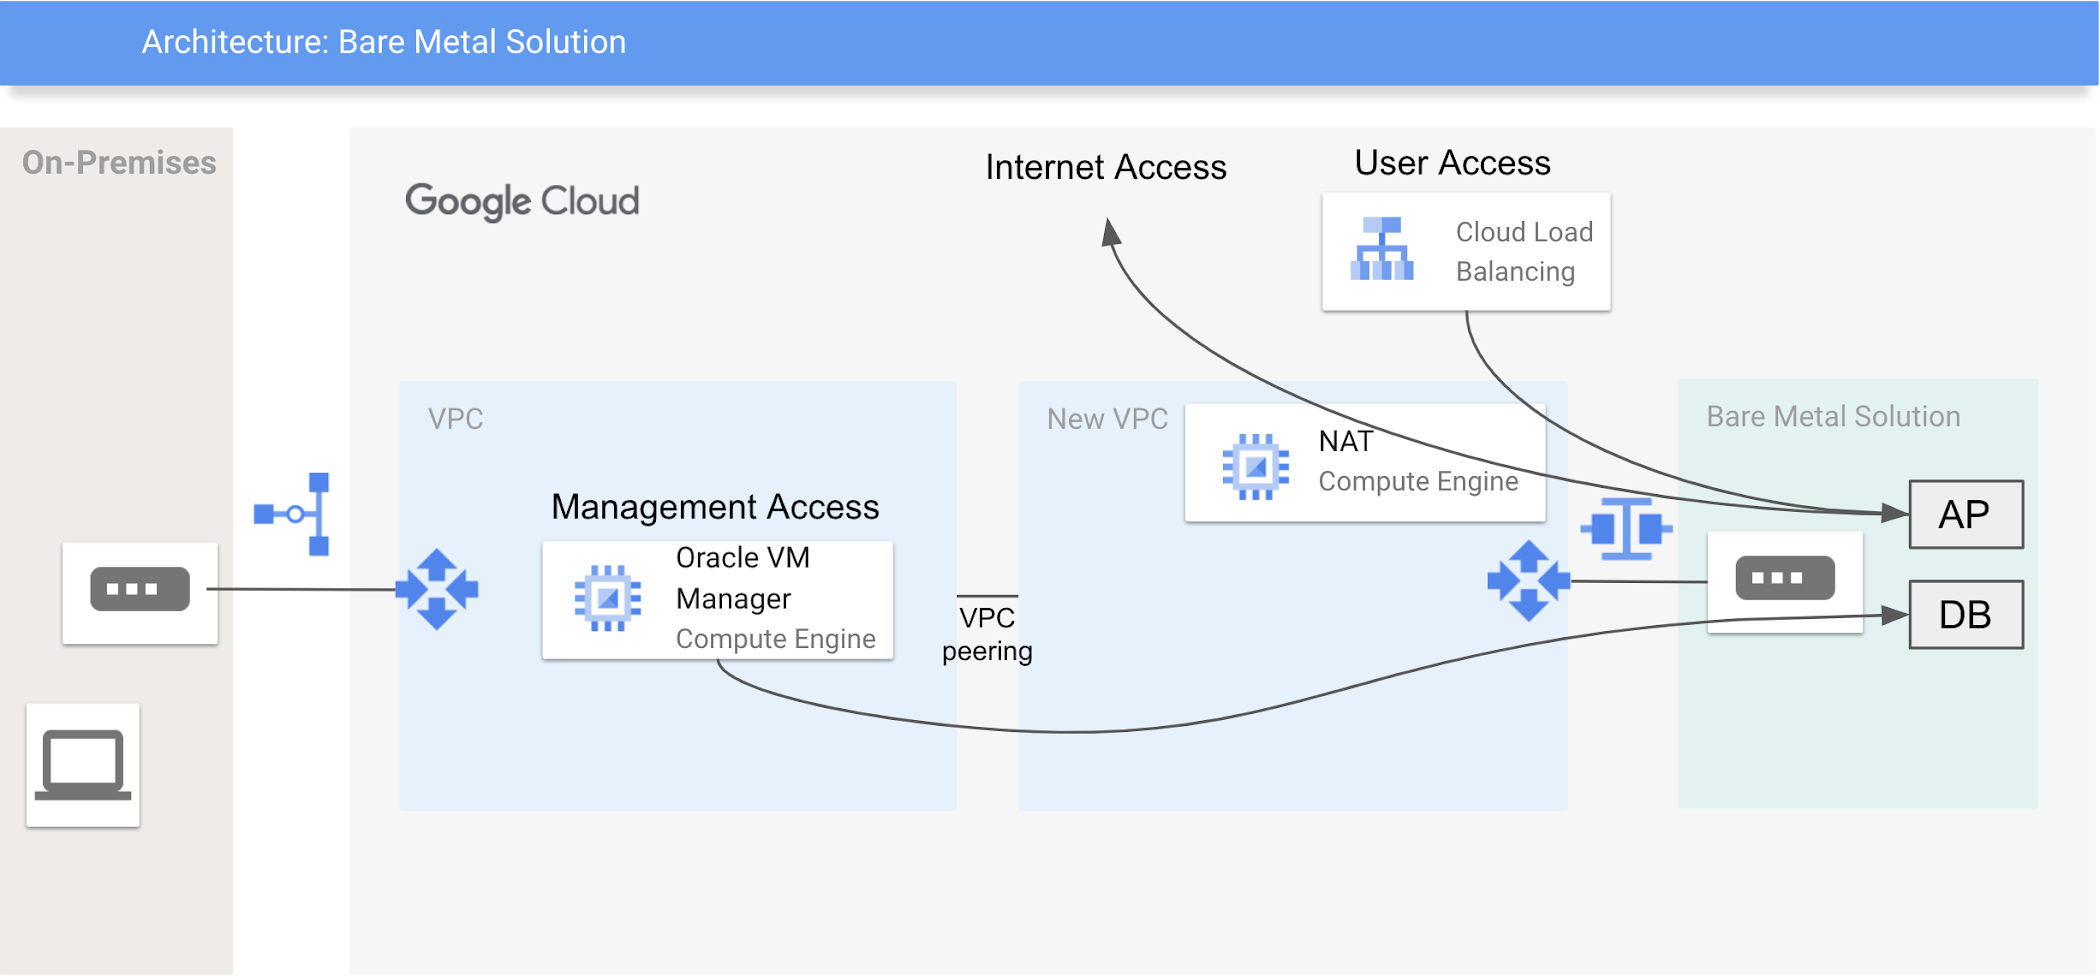Screen dimensions: 2100x976
Task: Click the Cloud Load Balancing icon
Action: click(x=1382, y=249)
